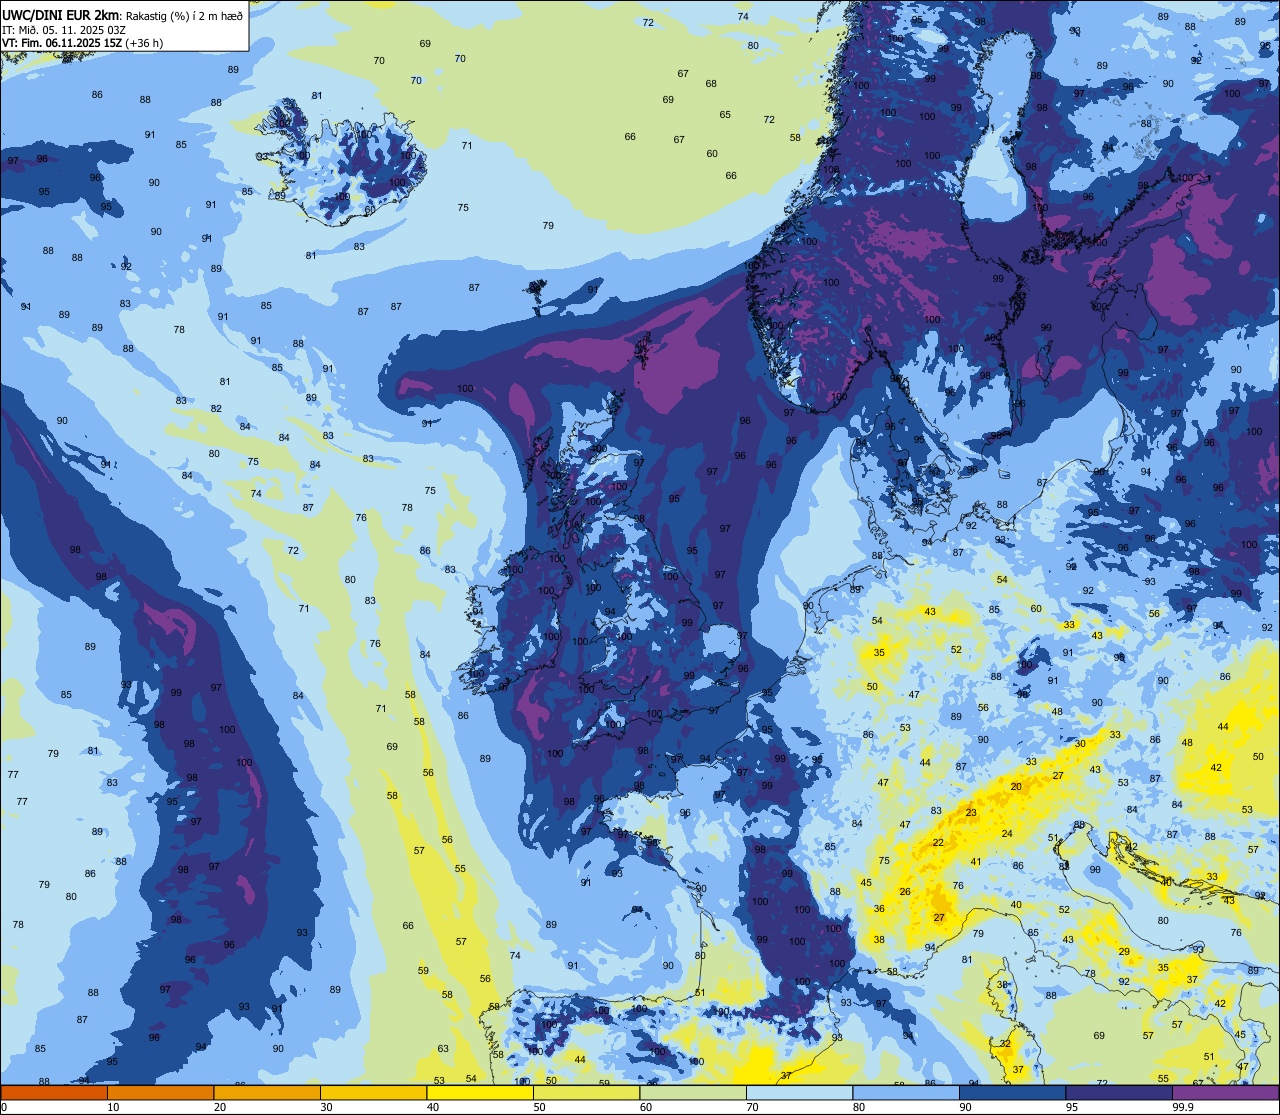Image resolution: width=1280 pixels, height=1115 pixels.
Task: Click the orange 10–20 legend swatch
Action: coord(161,1092)
